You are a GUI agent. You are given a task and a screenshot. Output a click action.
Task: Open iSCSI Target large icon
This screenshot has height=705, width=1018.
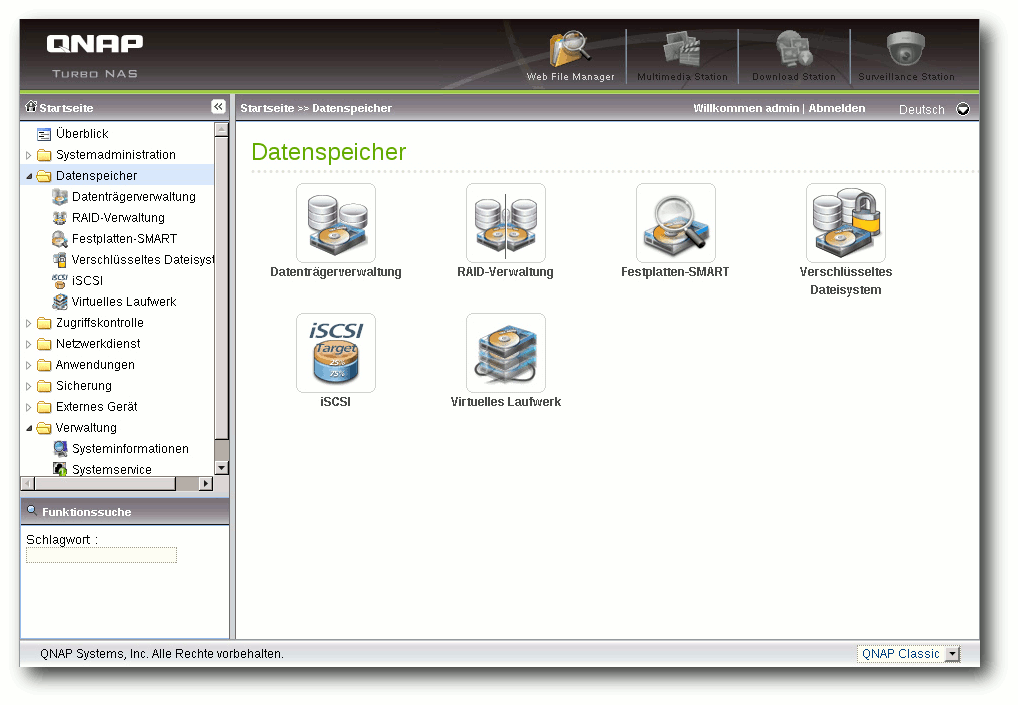click(x=336, y=352)
